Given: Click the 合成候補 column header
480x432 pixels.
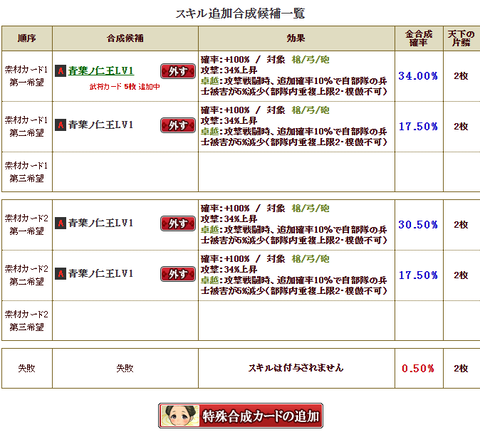Looking at the screenshot, I should point(125,38).
